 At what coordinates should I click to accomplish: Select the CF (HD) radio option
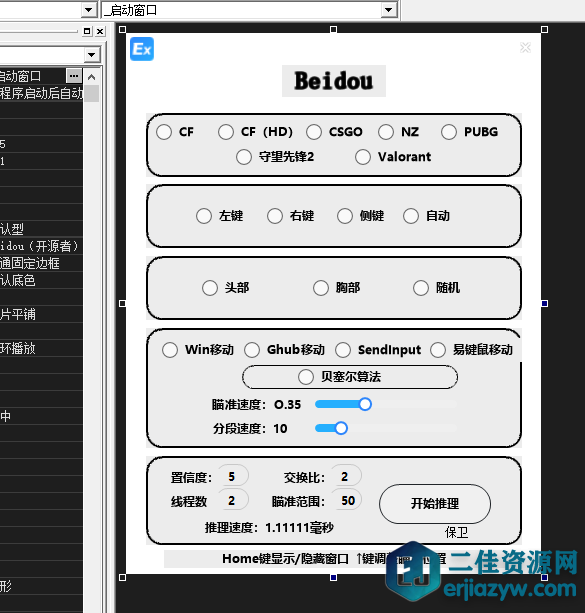point(226,132)
